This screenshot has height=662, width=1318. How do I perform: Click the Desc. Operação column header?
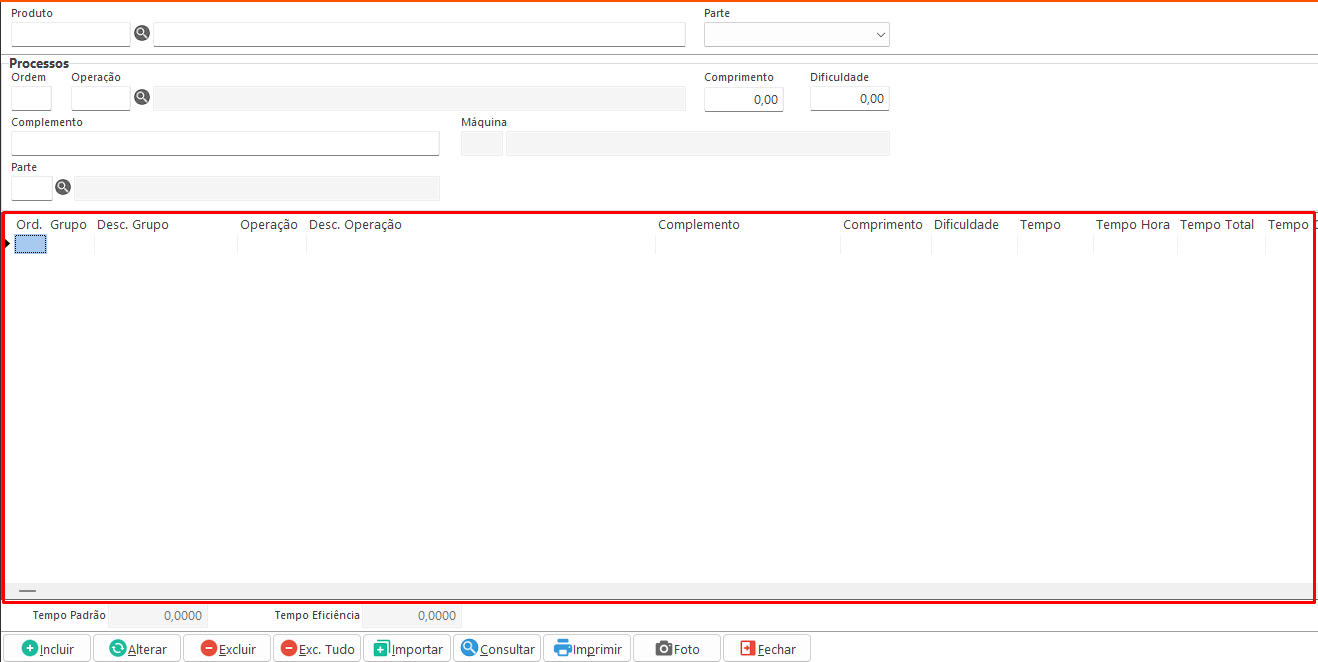[355, 225]
